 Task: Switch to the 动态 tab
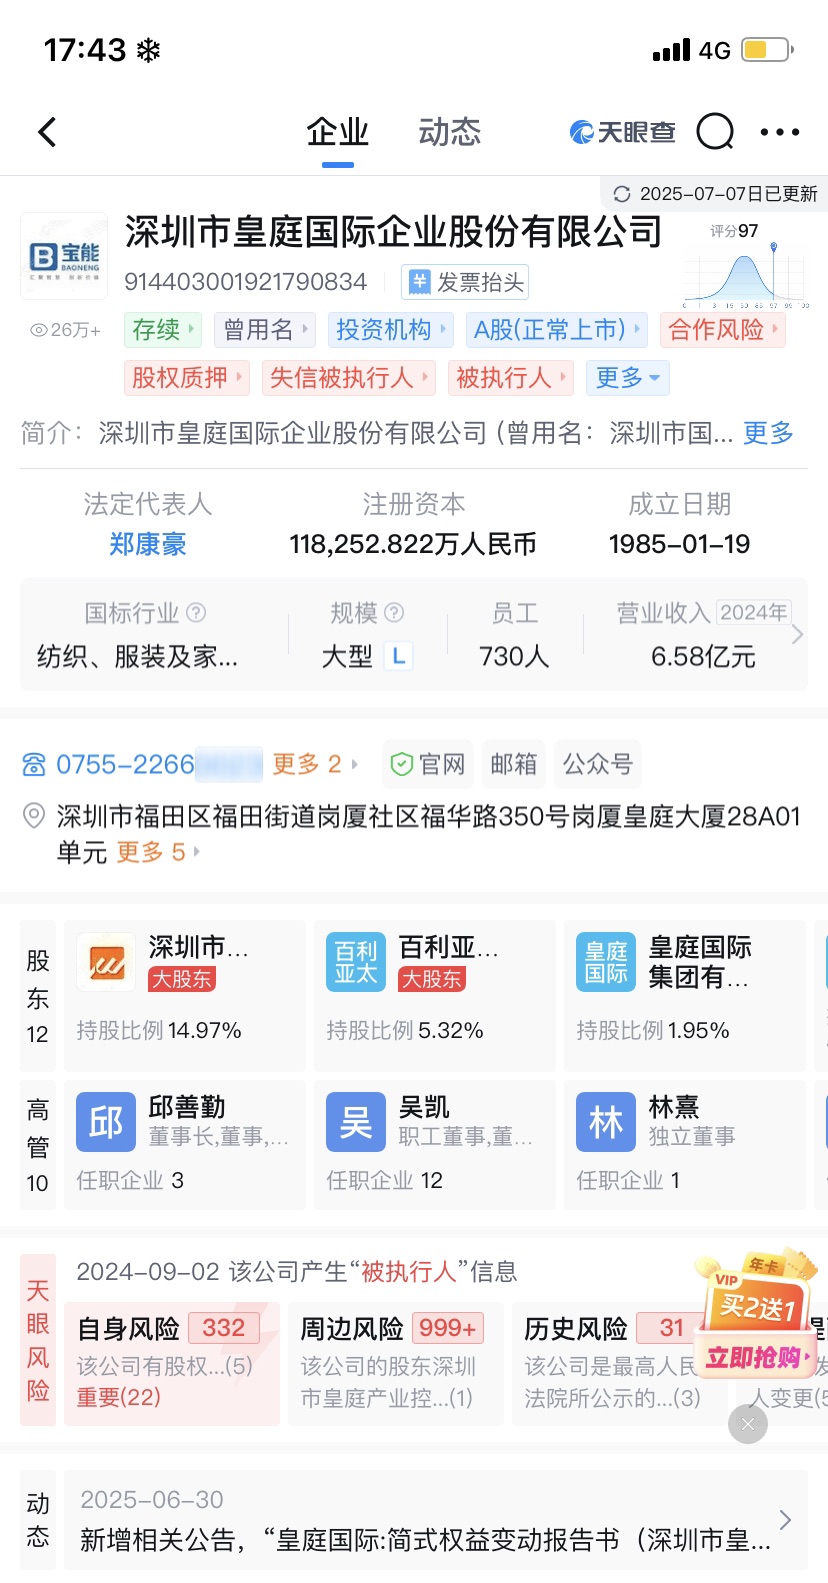[x=449, y=132]
